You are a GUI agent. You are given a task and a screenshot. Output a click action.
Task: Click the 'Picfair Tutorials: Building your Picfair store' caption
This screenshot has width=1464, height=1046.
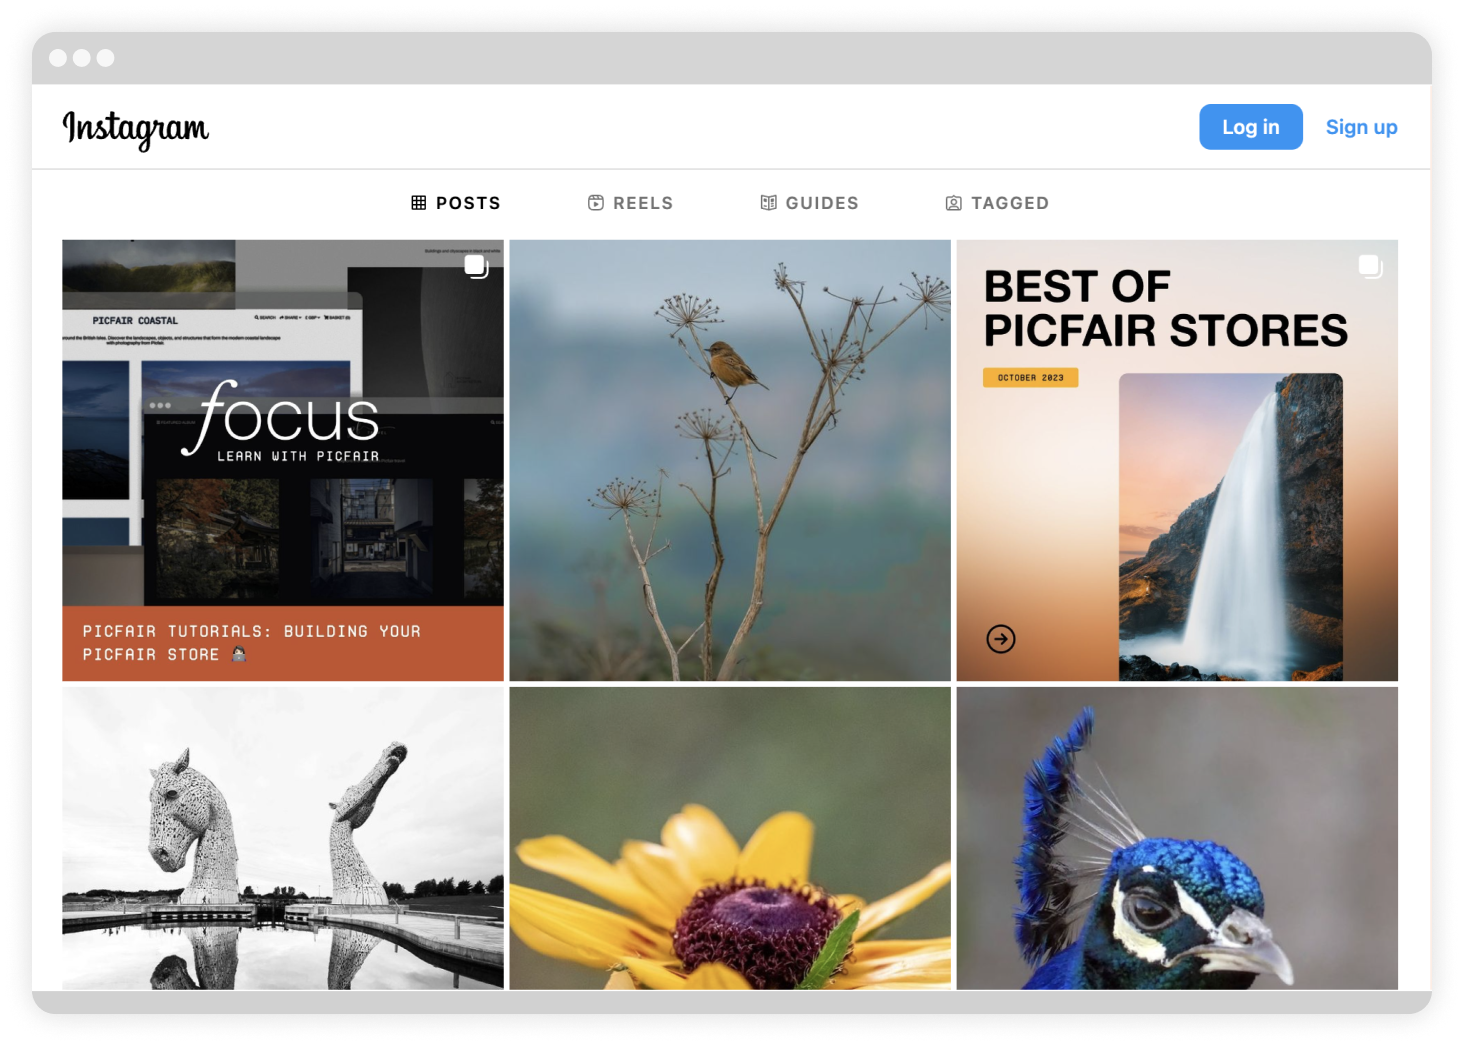(252, 643)
